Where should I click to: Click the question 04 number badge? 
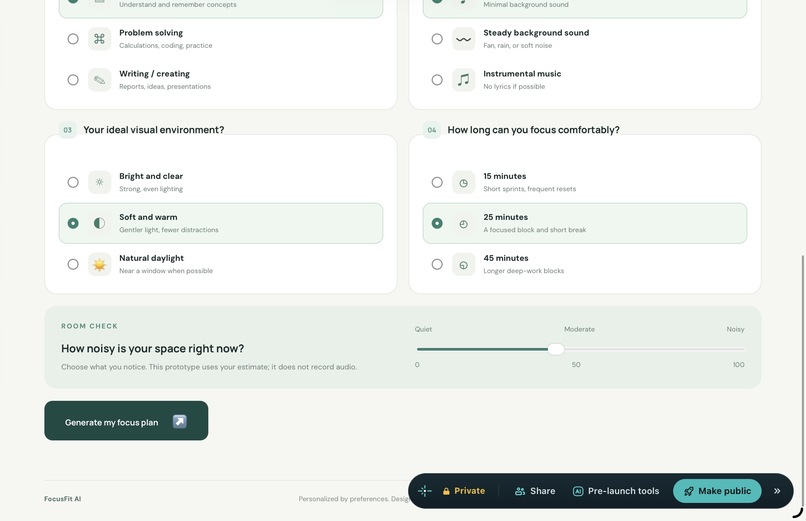[432, 130]
